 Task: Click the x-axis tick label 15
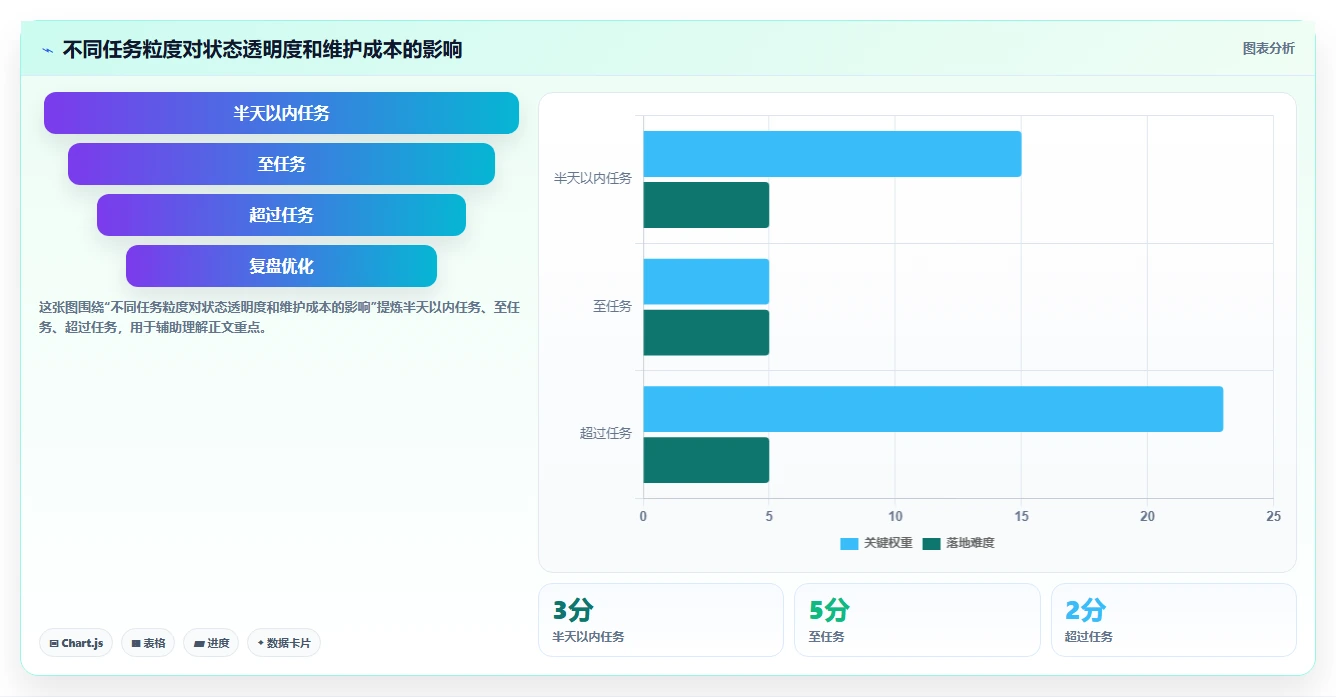pos(1021,516)
